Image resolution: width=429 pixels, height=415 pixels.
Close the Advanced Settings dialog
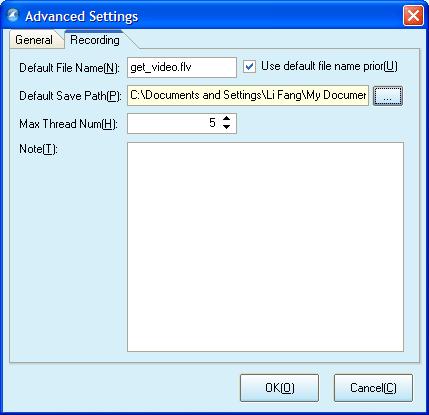tap(413, 15)
